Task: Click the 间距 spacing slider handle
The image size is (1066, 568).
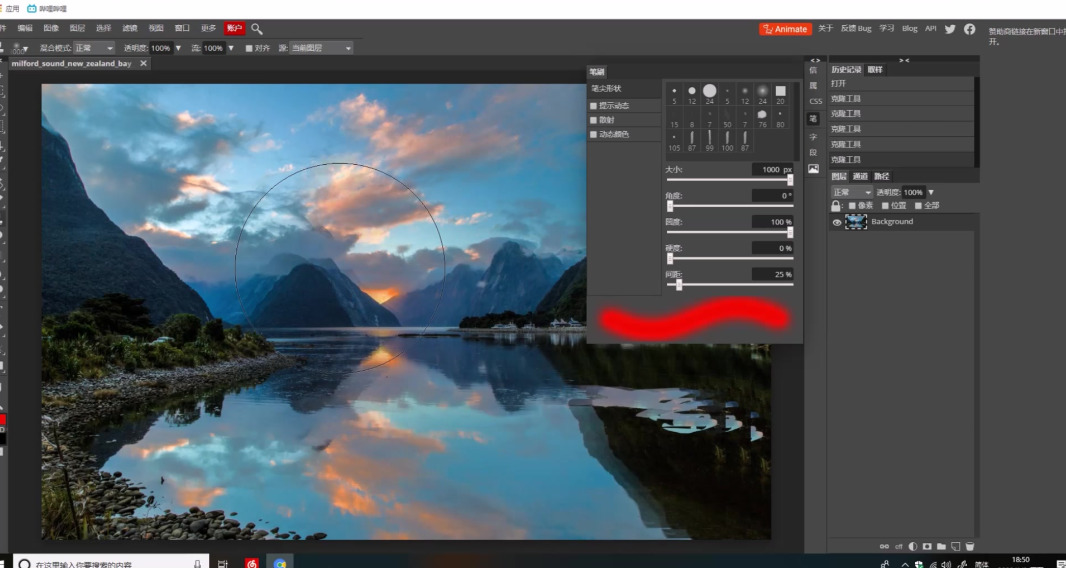Action: point(678,285)
